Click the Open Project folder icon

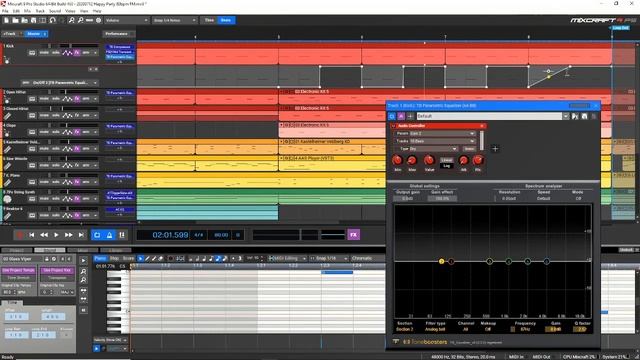[x=15, y=20]
